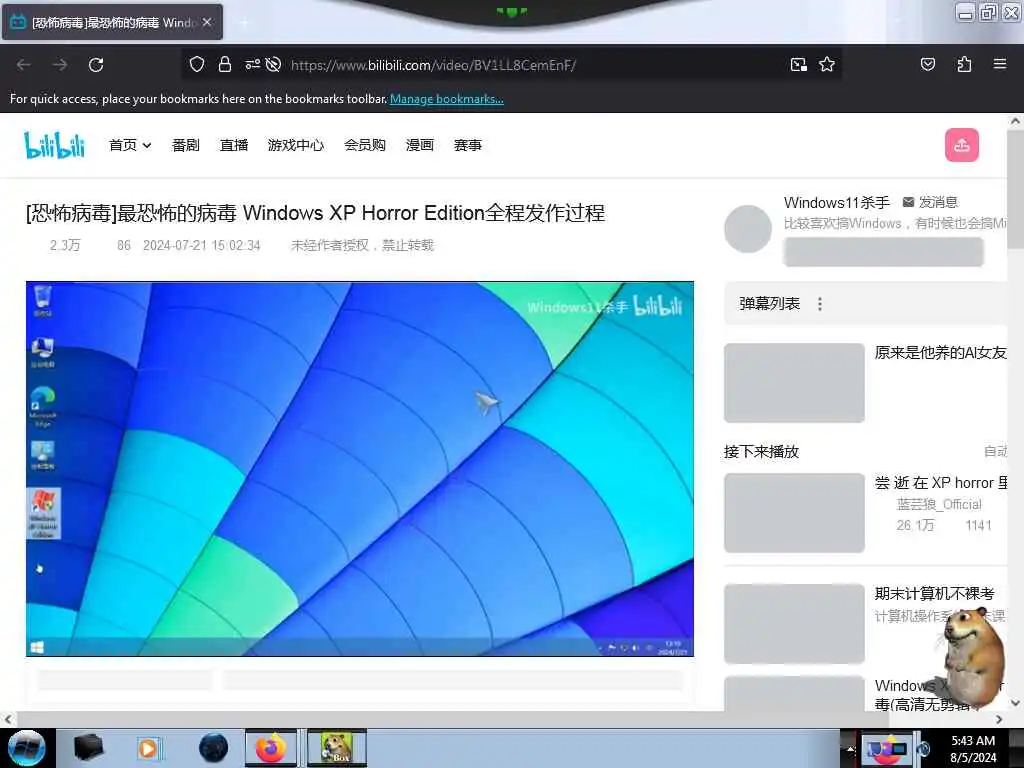Click the 发消息 message button
The width and height of the screenshot is (1024, 768).
point(931,202)
